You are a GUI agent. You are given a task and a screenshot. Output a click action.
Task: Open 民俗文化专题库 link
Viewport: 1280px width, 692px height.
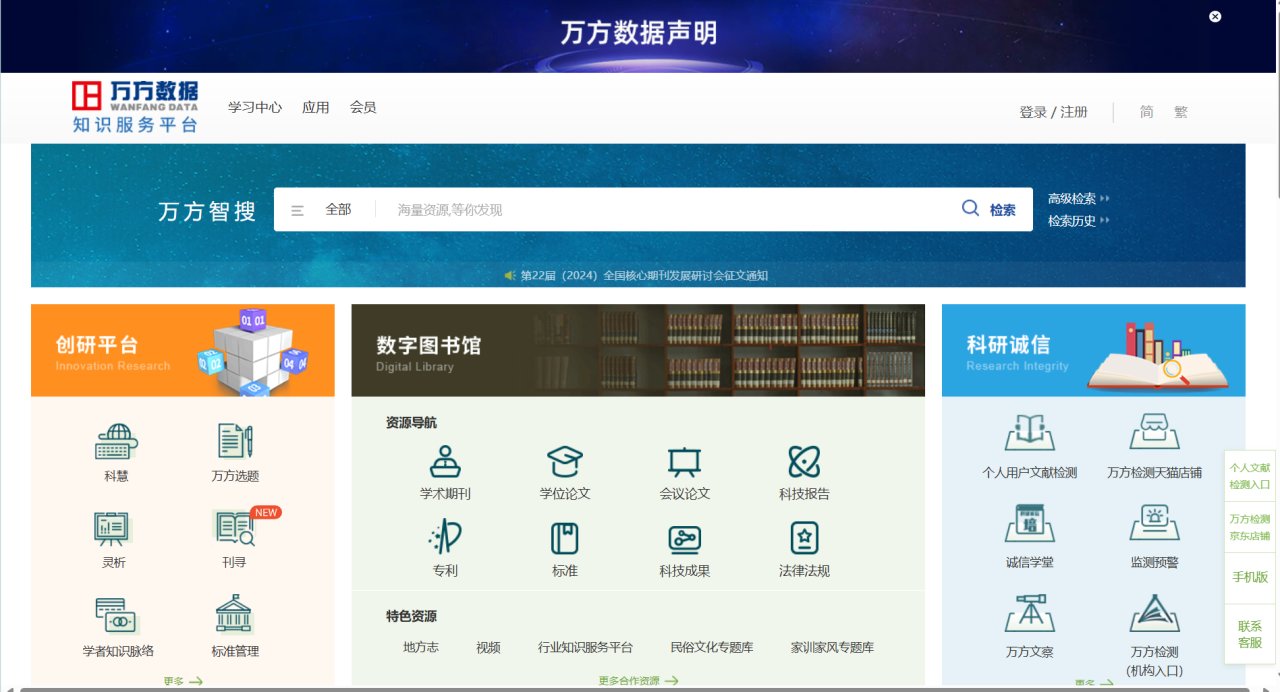point(712,647)
